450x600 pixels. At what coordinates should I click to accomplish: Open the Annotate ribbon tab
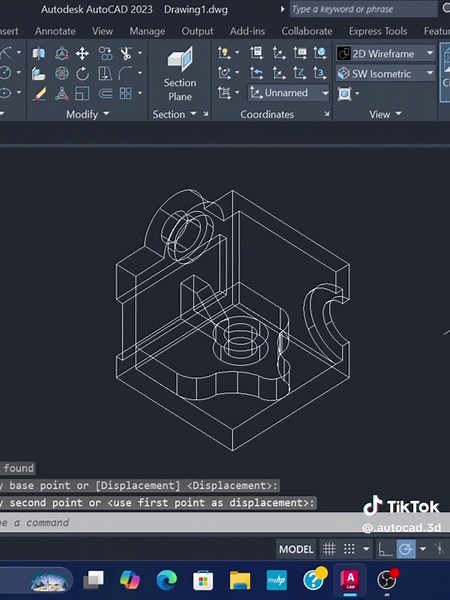pyautogui.click(x=55, y=31)
